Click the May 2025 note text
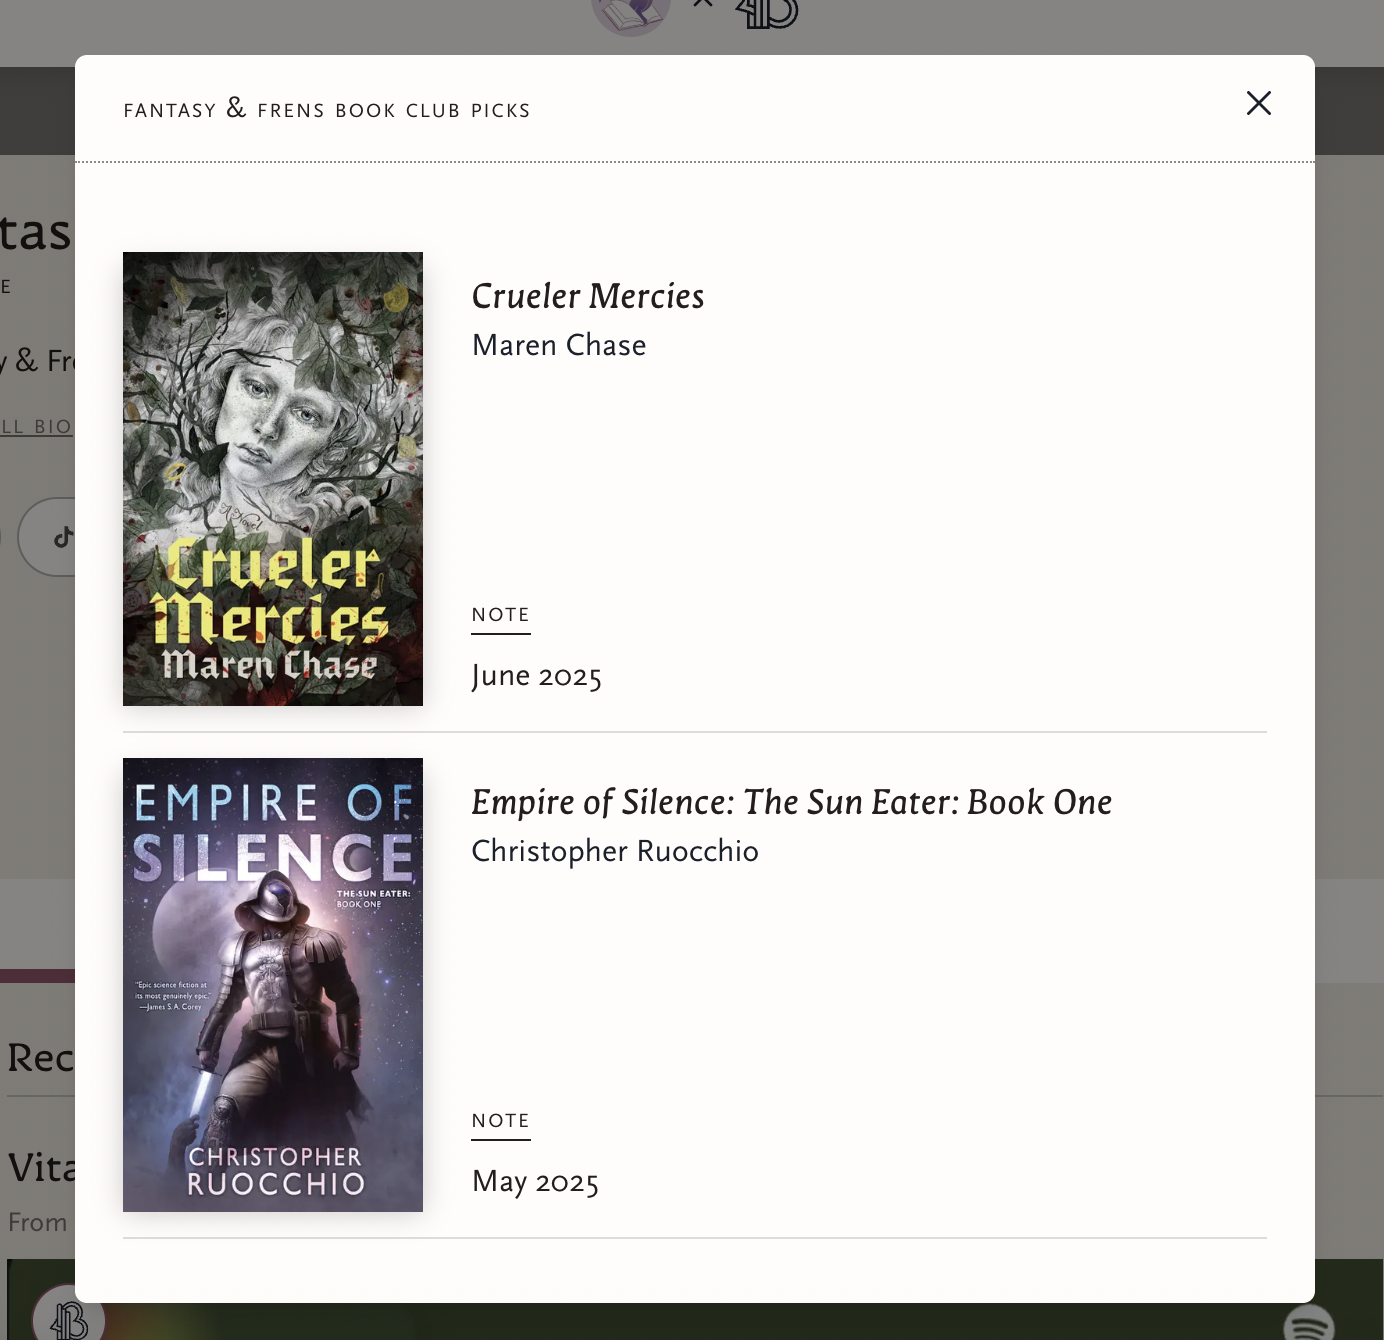1384x1340 pixels. (x=535, y=1182)
